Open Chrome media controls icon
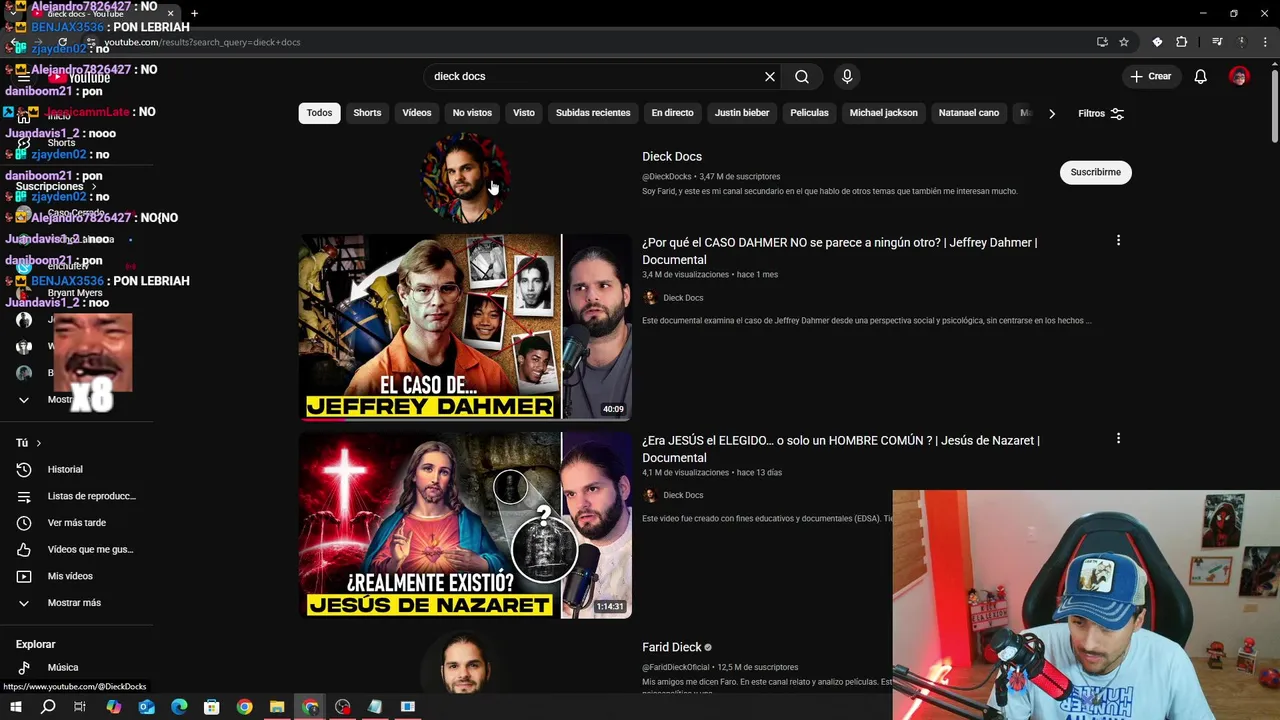 click(x=1217, y=42)
